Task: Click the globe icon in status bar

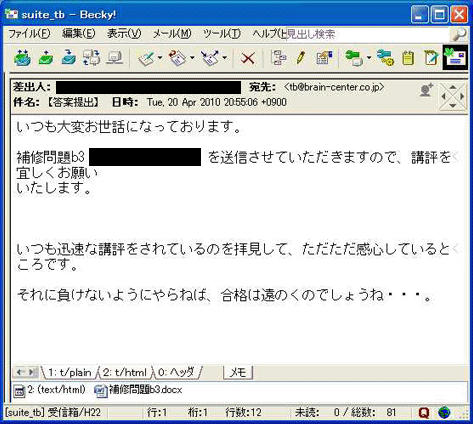Action: pyautogui.click(x=444, y=413)
